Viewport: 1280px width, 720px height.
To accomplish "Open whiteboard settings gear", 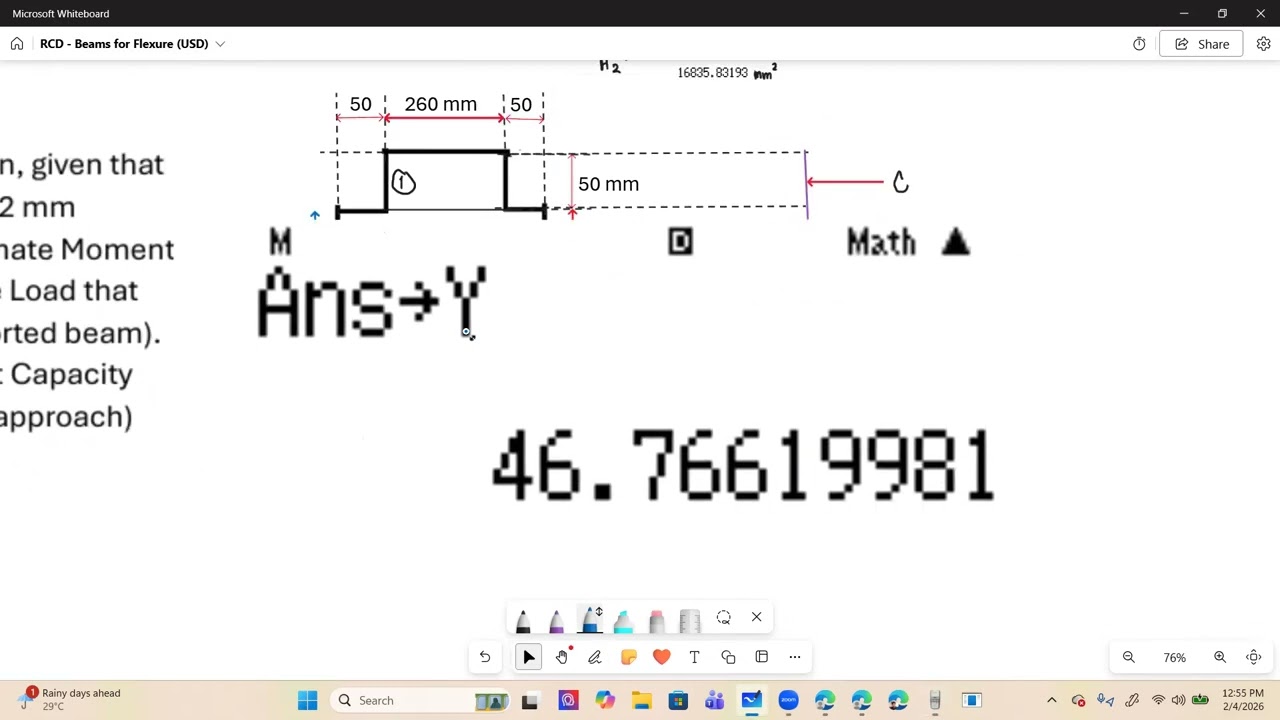I will pos(1263,44).
